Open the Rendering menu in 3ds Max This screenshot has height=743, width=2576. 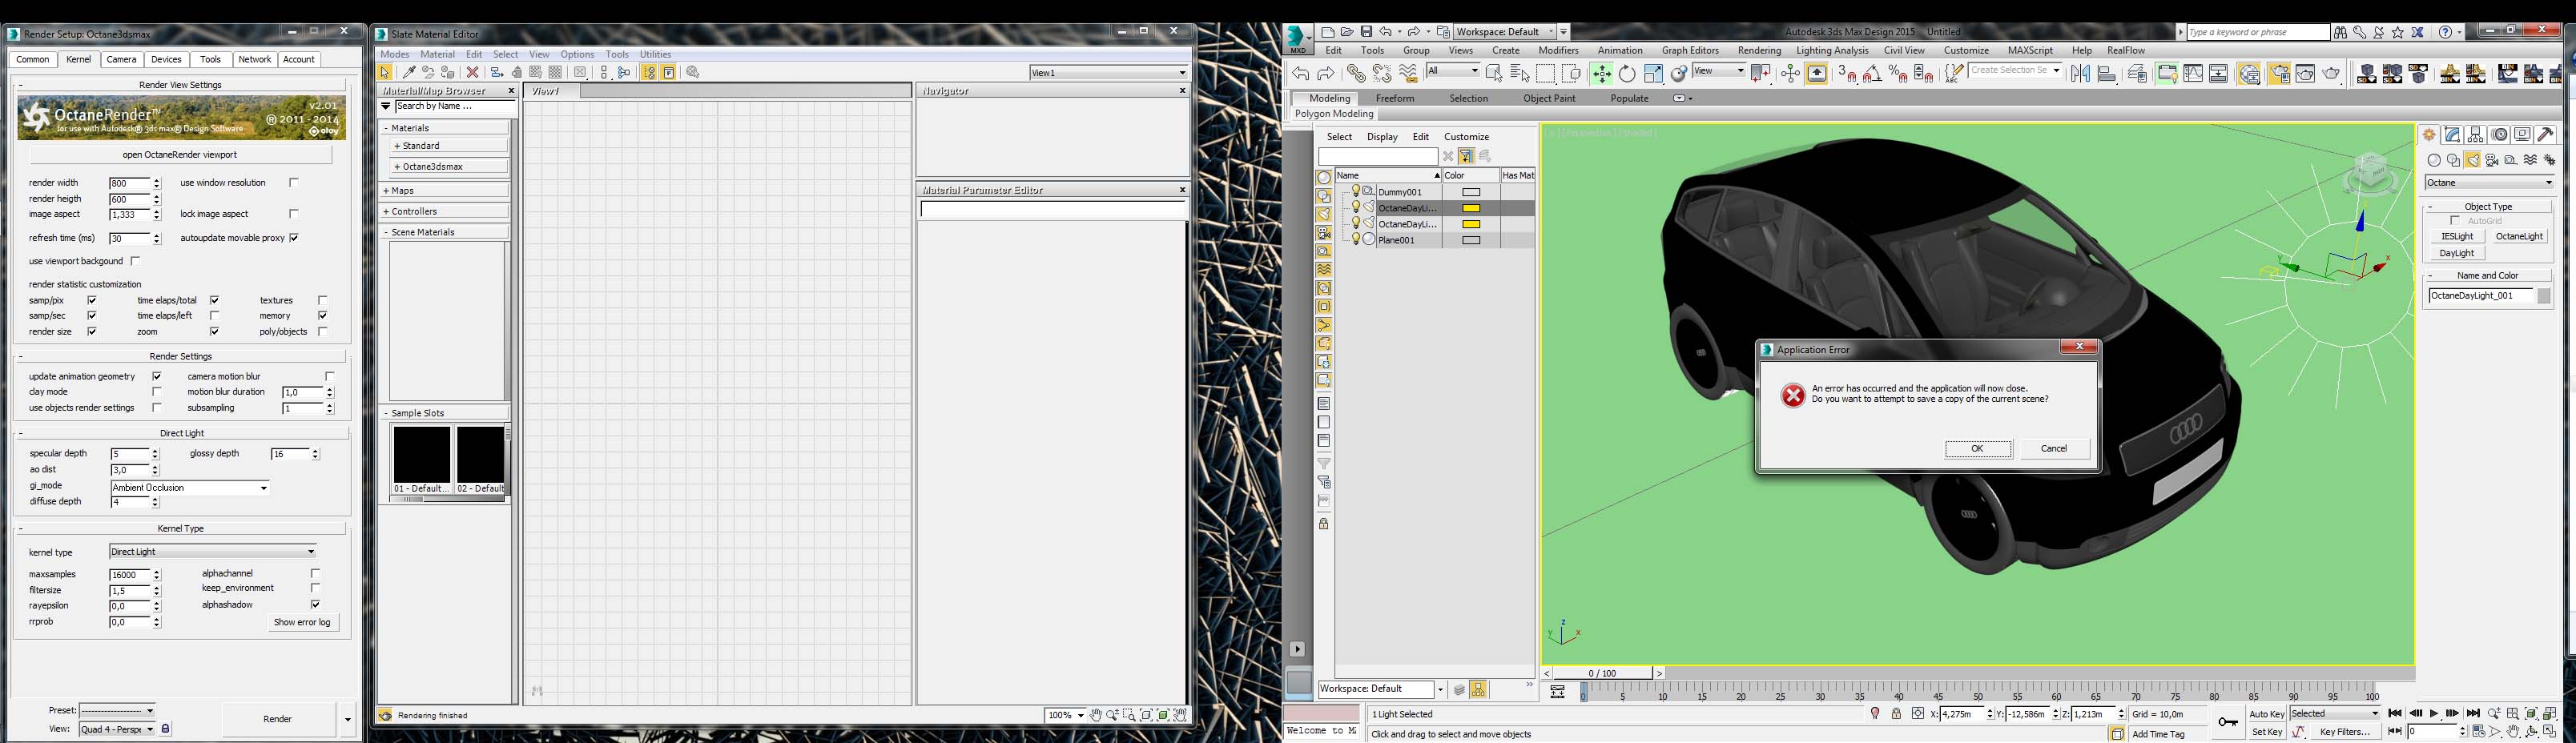click(1759, 51)
